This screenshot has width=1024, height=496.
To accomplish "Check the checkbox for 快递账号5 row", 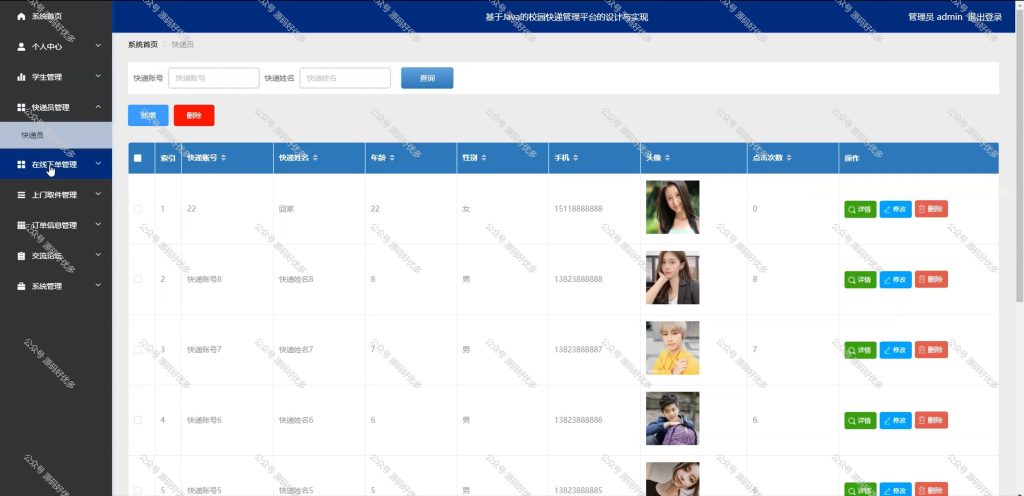I will click(137, 490).
